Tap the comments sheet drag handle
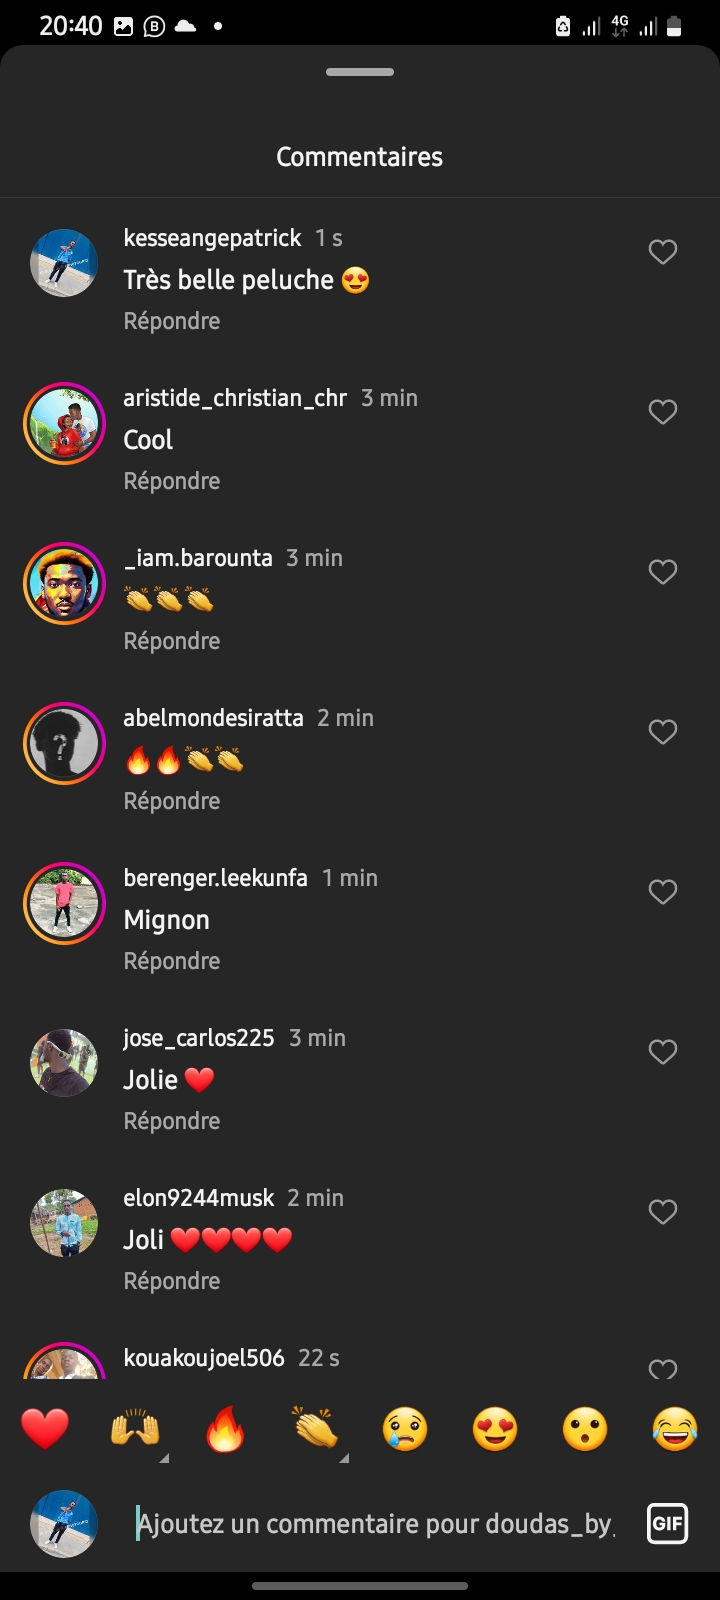 [360, 72]
